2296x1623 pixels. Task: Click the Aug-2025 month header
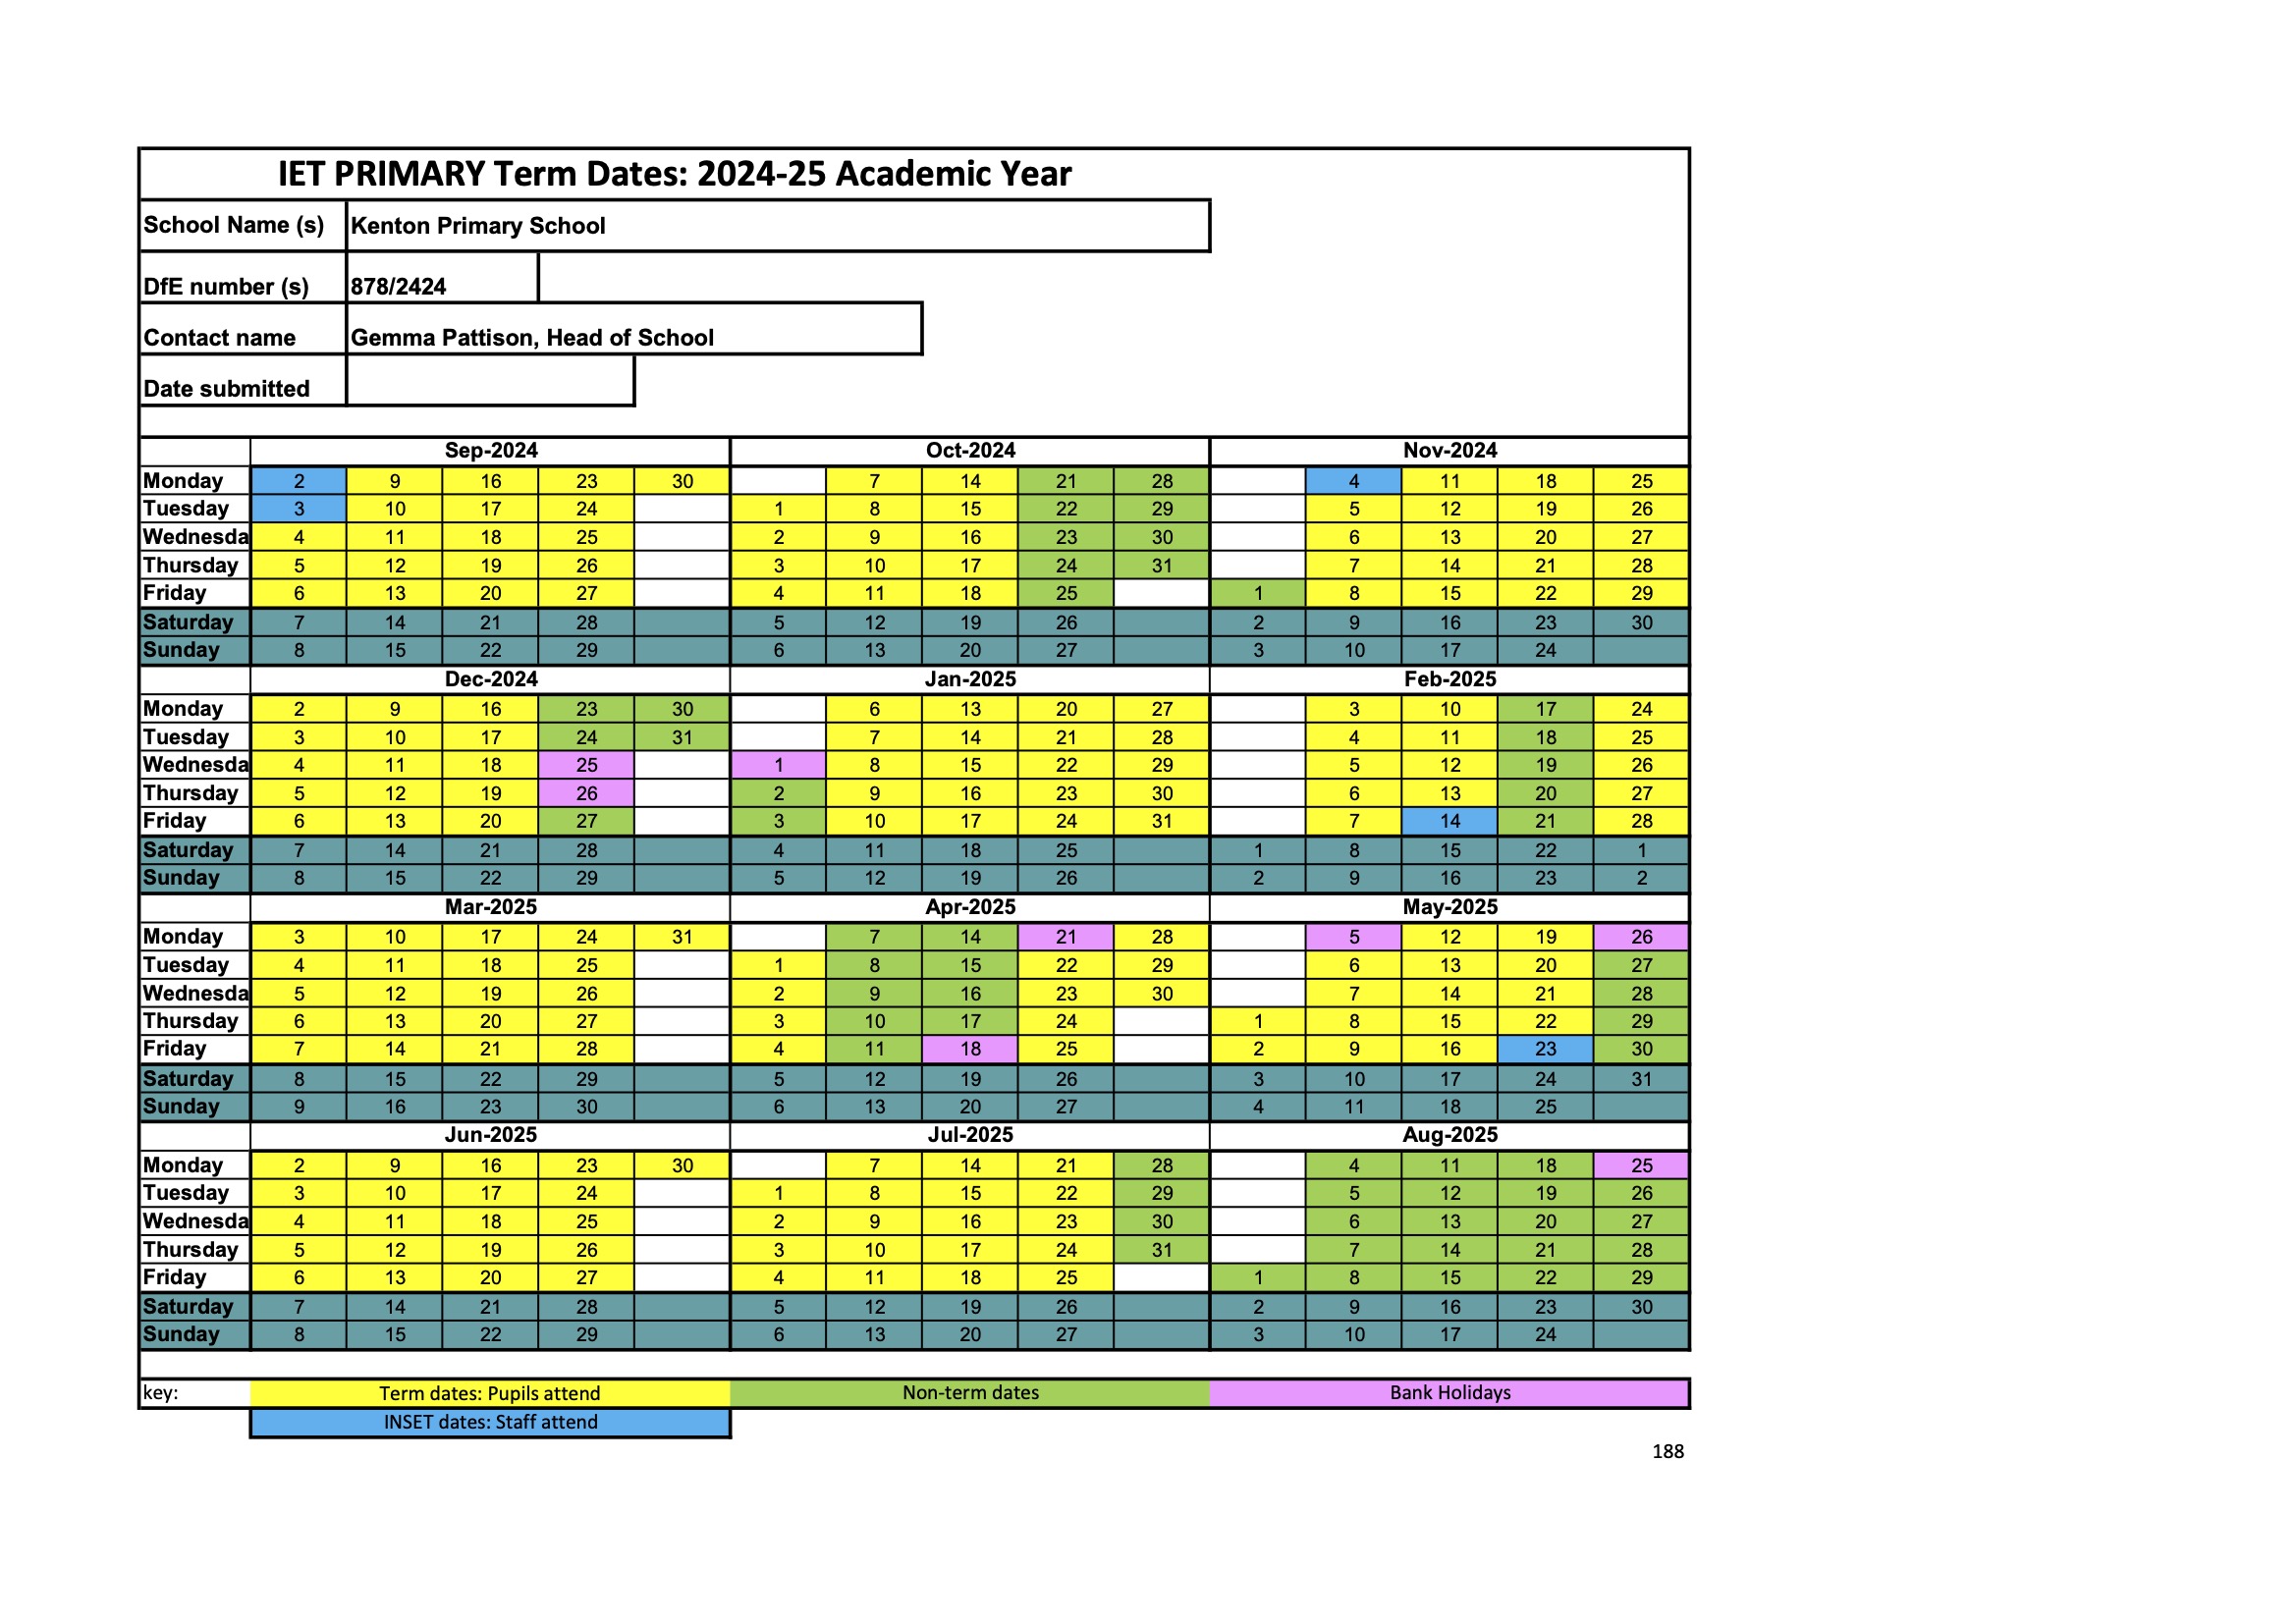(x=1449, y=1134)
